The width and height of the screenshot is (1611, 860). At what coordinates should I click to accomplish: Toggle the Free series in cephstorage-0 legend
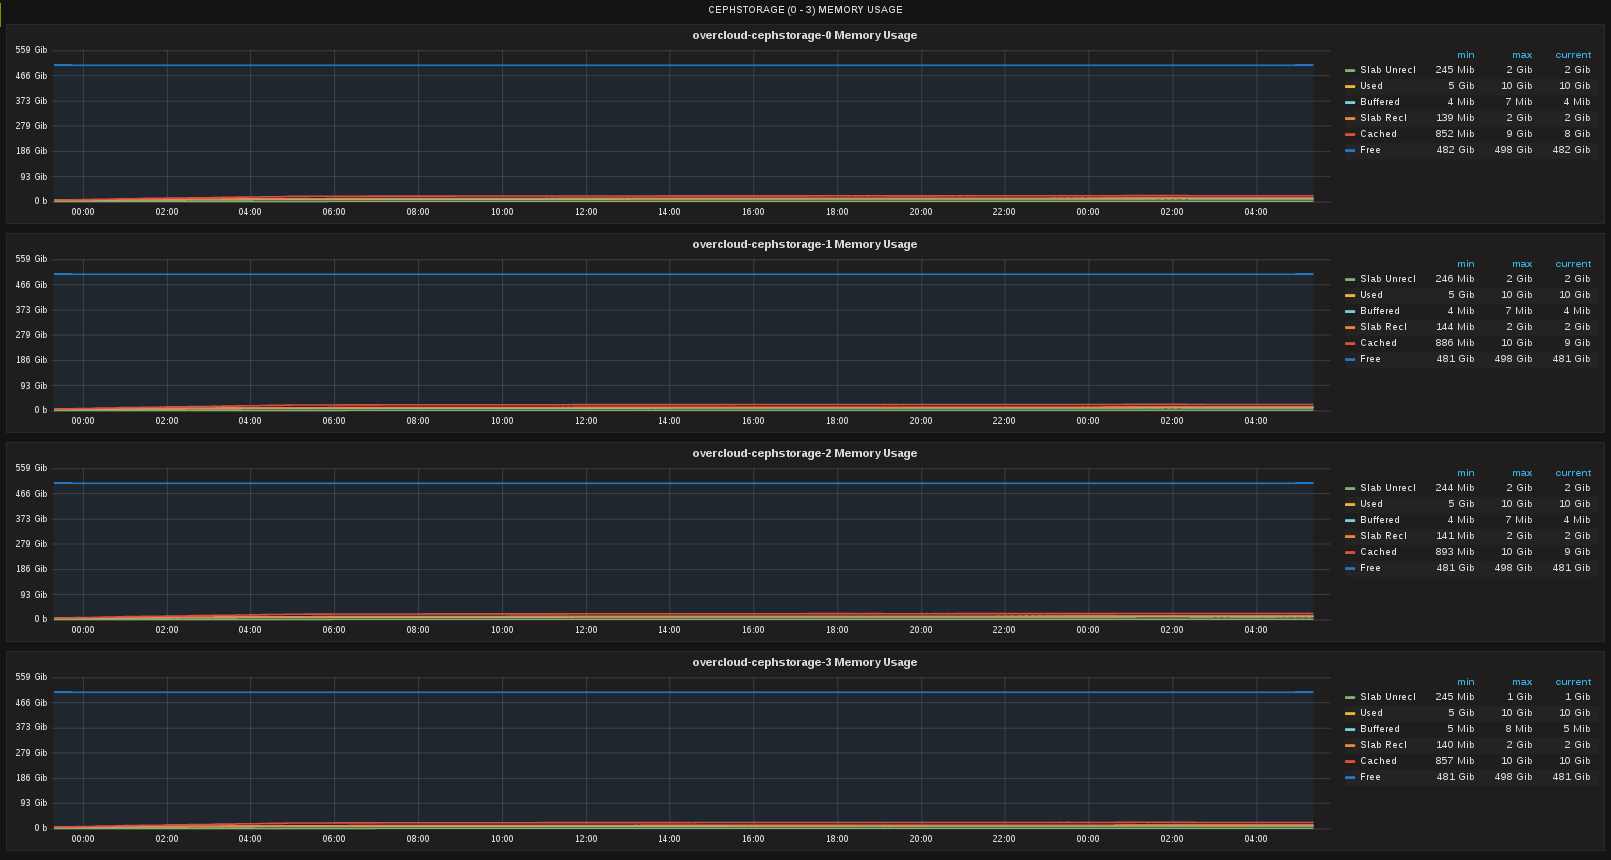tap(1370, 150)
